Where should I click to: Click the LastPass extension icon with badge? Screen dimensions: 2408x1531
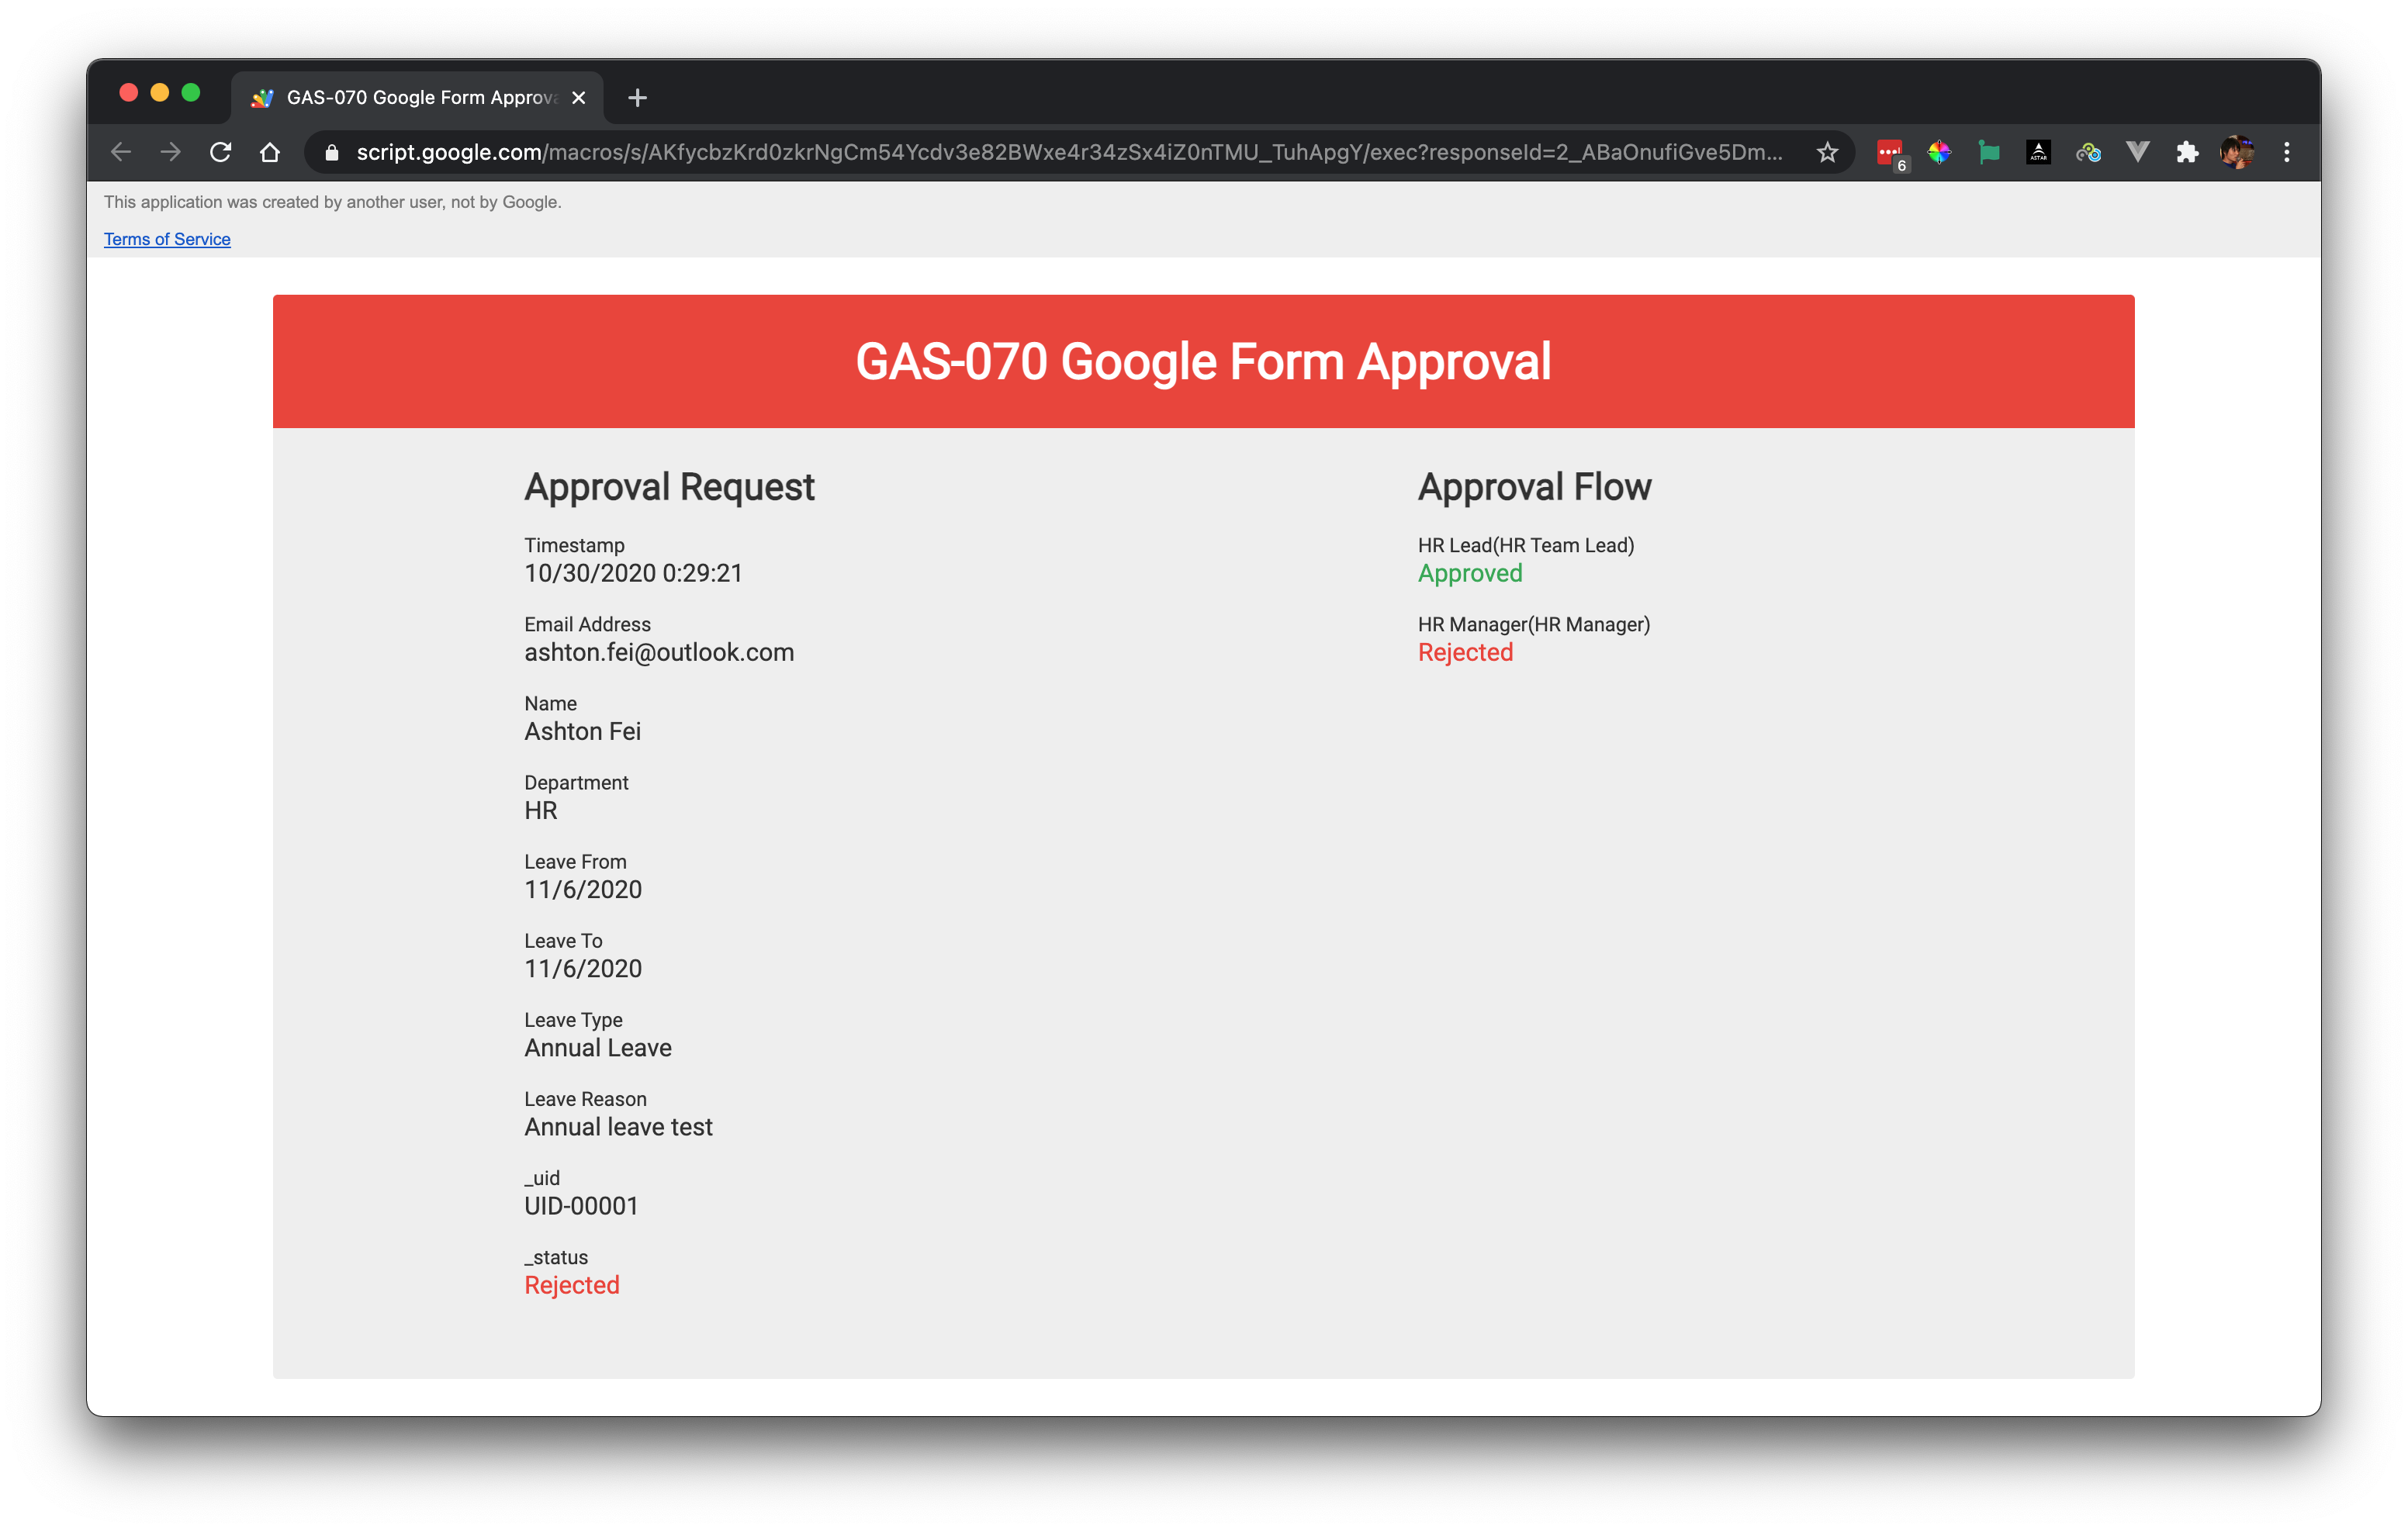[x=1889, y=153]
